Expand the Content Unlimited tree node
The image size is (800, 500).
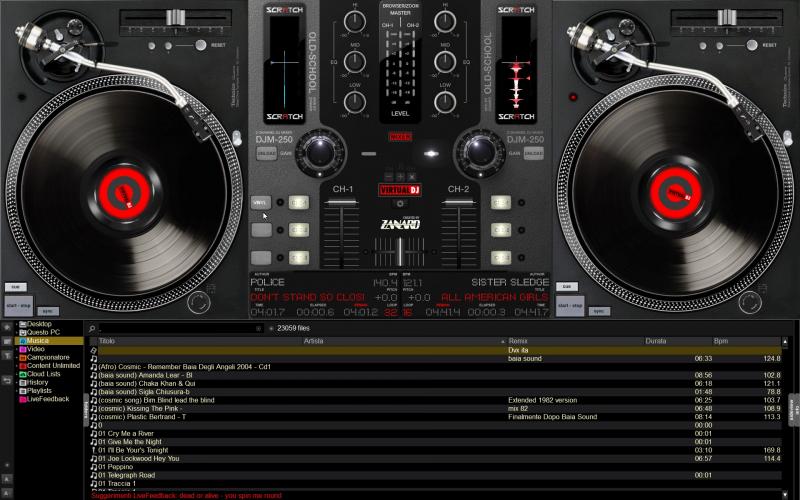(16, 366)
